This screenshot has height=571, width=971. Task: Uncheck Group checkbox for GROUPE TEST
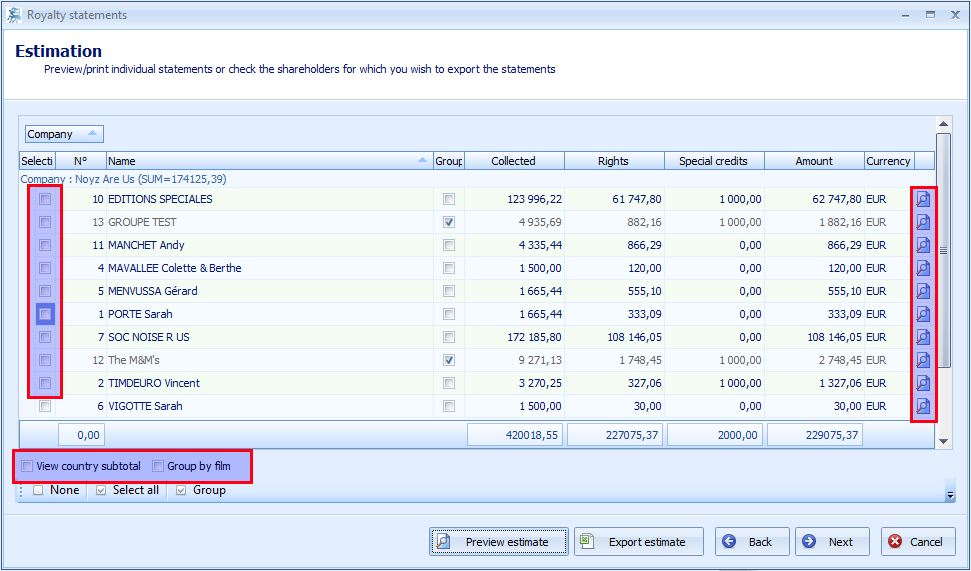coord(449,222)
